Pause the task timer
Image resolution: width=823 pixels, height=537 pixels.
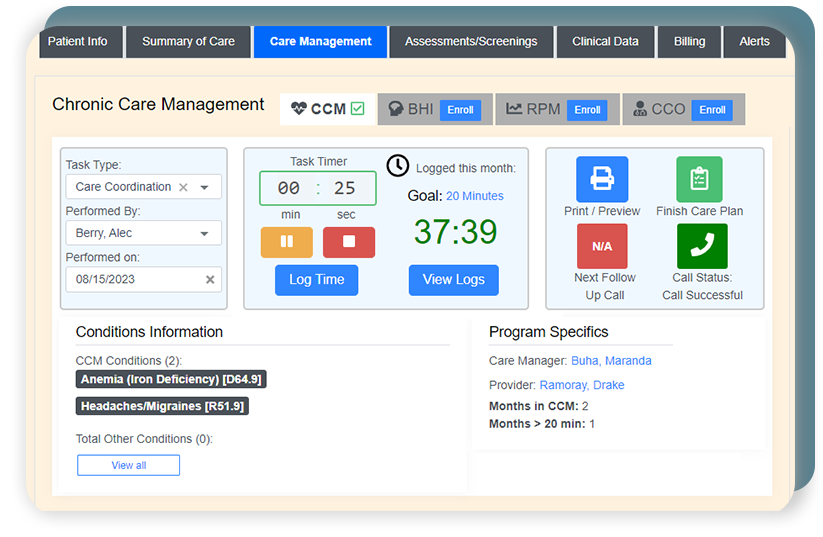(287, 242)
